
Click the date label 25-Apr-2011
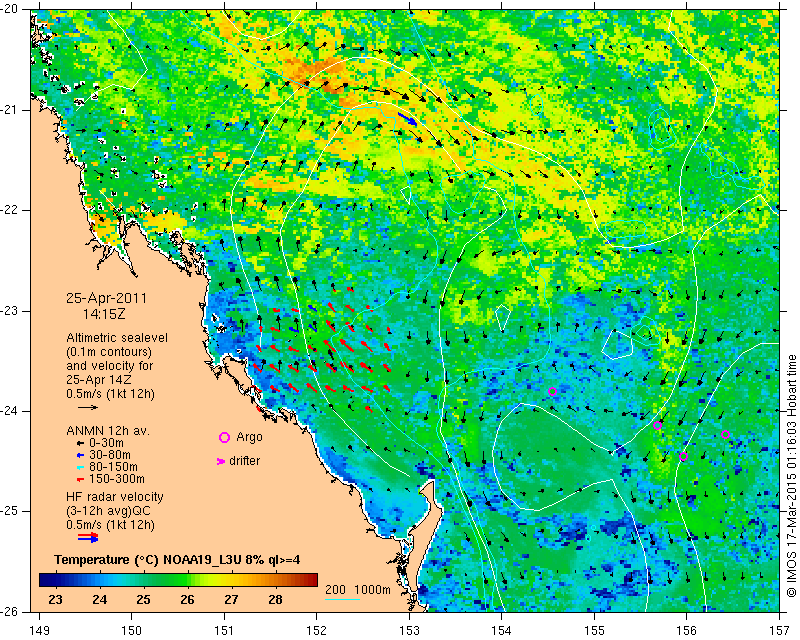[106, 298]
